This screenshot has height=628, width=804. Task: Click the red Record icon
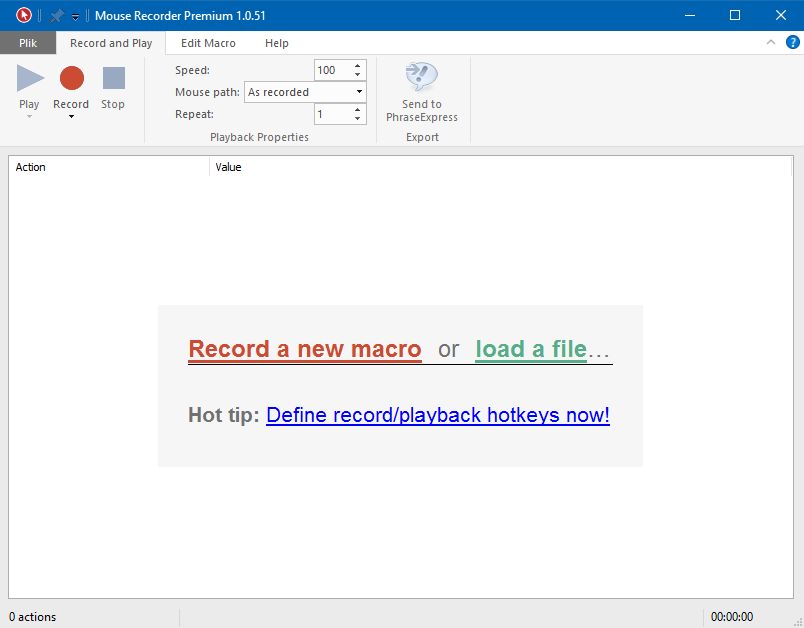coord(70,76)
